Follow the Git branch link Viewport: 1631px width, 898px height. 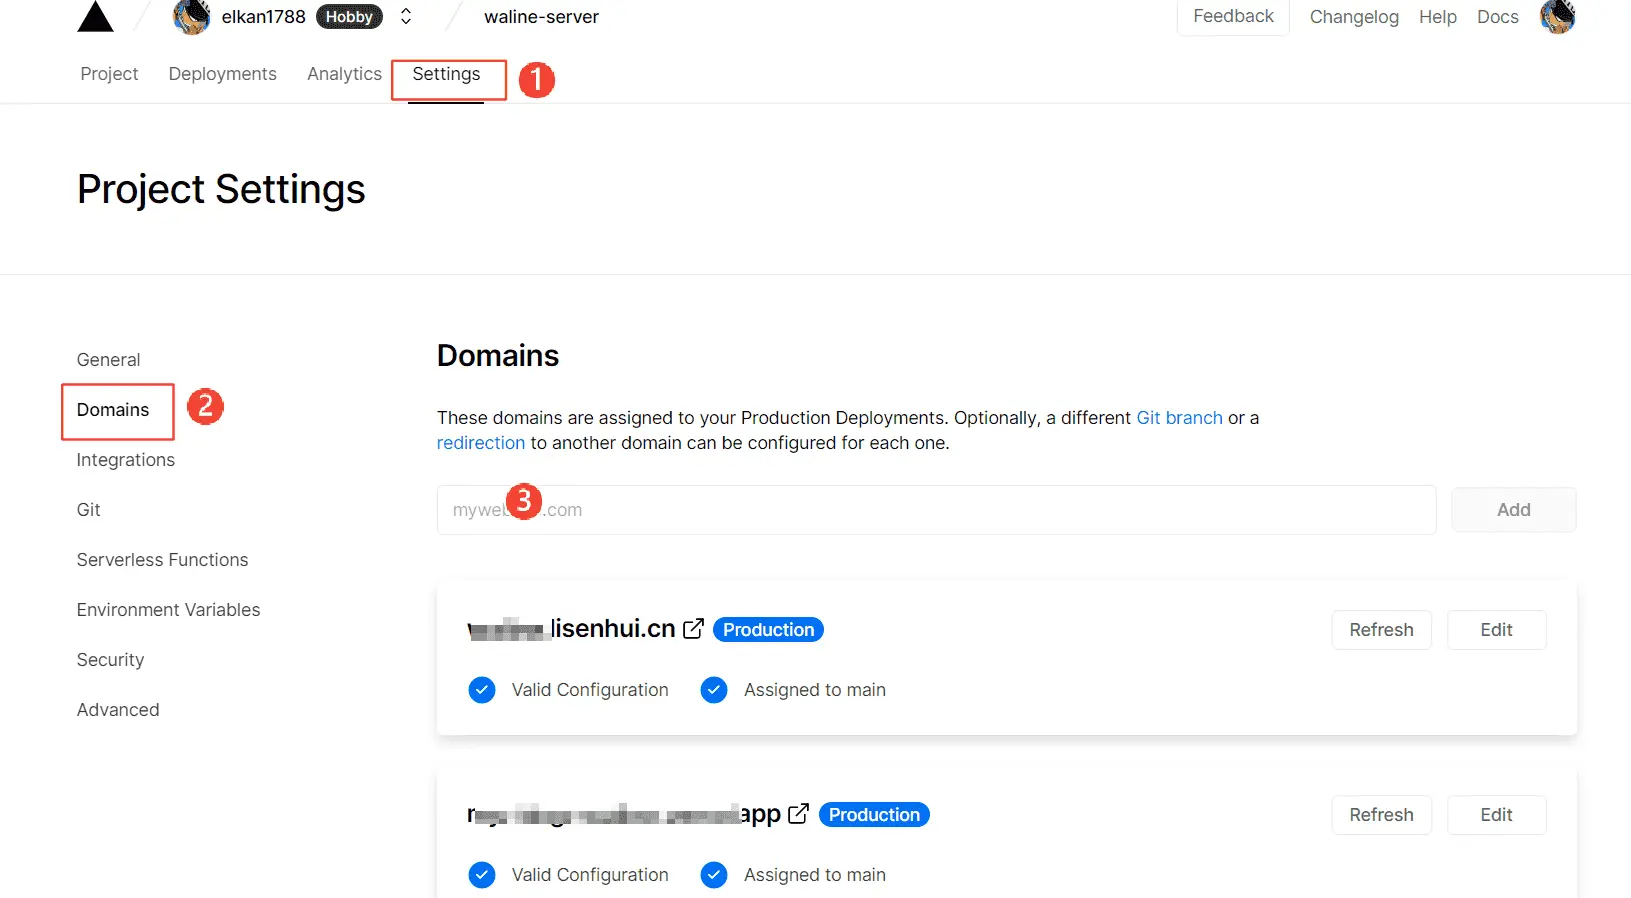click(1179, 418)
